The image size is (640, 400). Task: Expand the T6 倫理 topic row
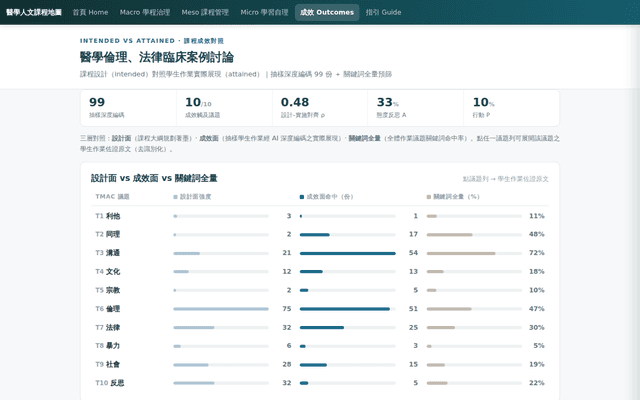point(320,309)
